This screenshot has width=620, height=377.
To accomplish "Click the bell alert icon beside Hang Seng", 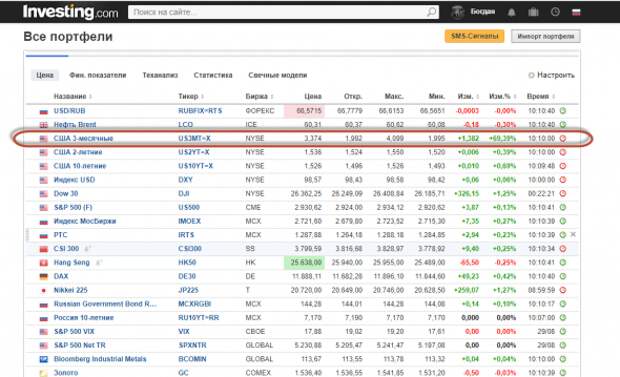I will point(98,262).
